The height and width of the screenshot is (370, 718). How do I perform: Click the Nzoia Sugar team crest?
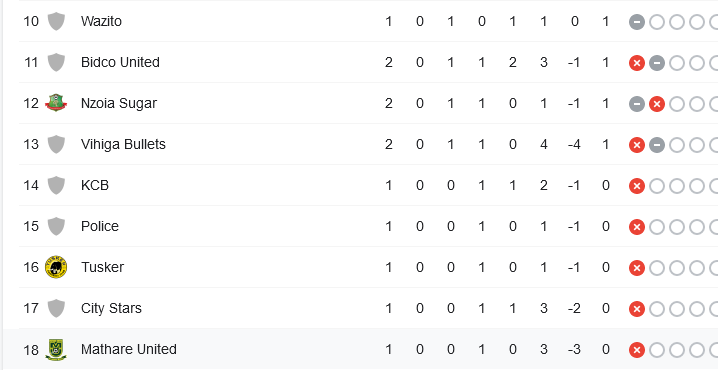click(x=56, y=103)
